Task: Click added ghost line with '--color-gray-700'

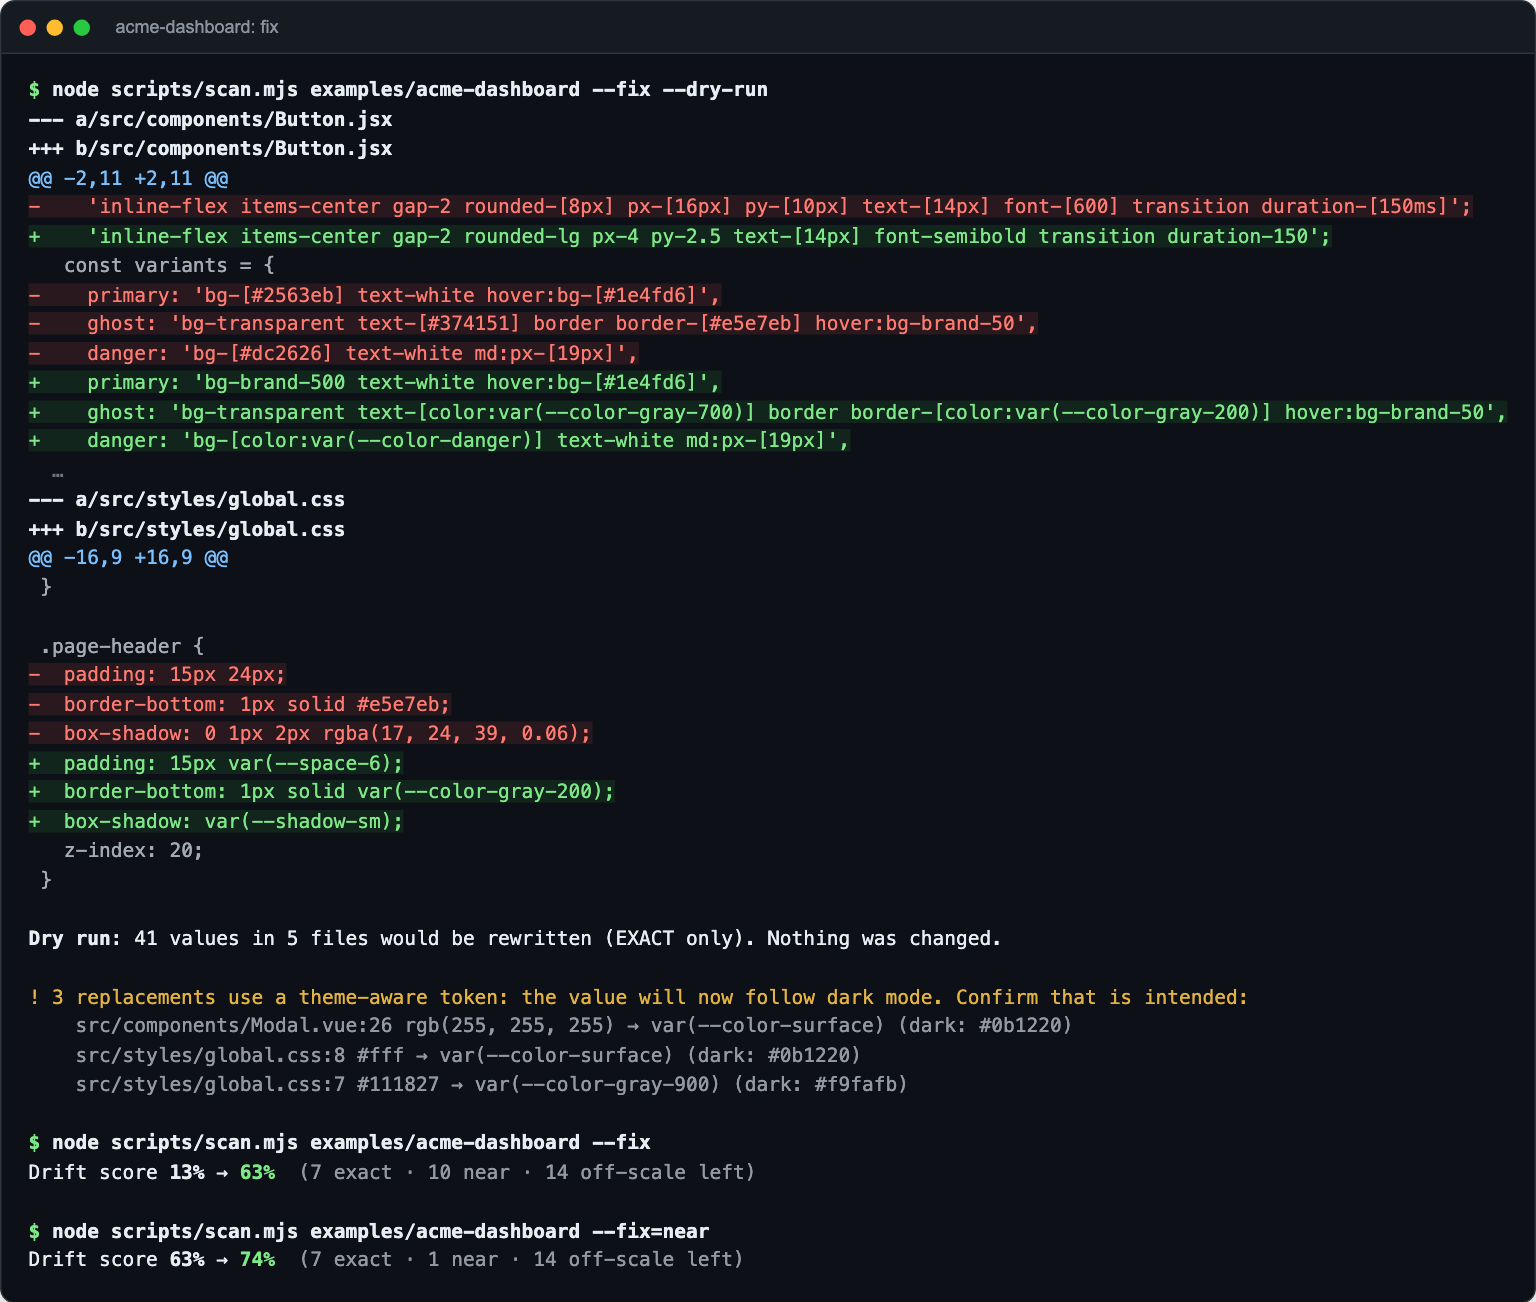Action: click(768, 412)
